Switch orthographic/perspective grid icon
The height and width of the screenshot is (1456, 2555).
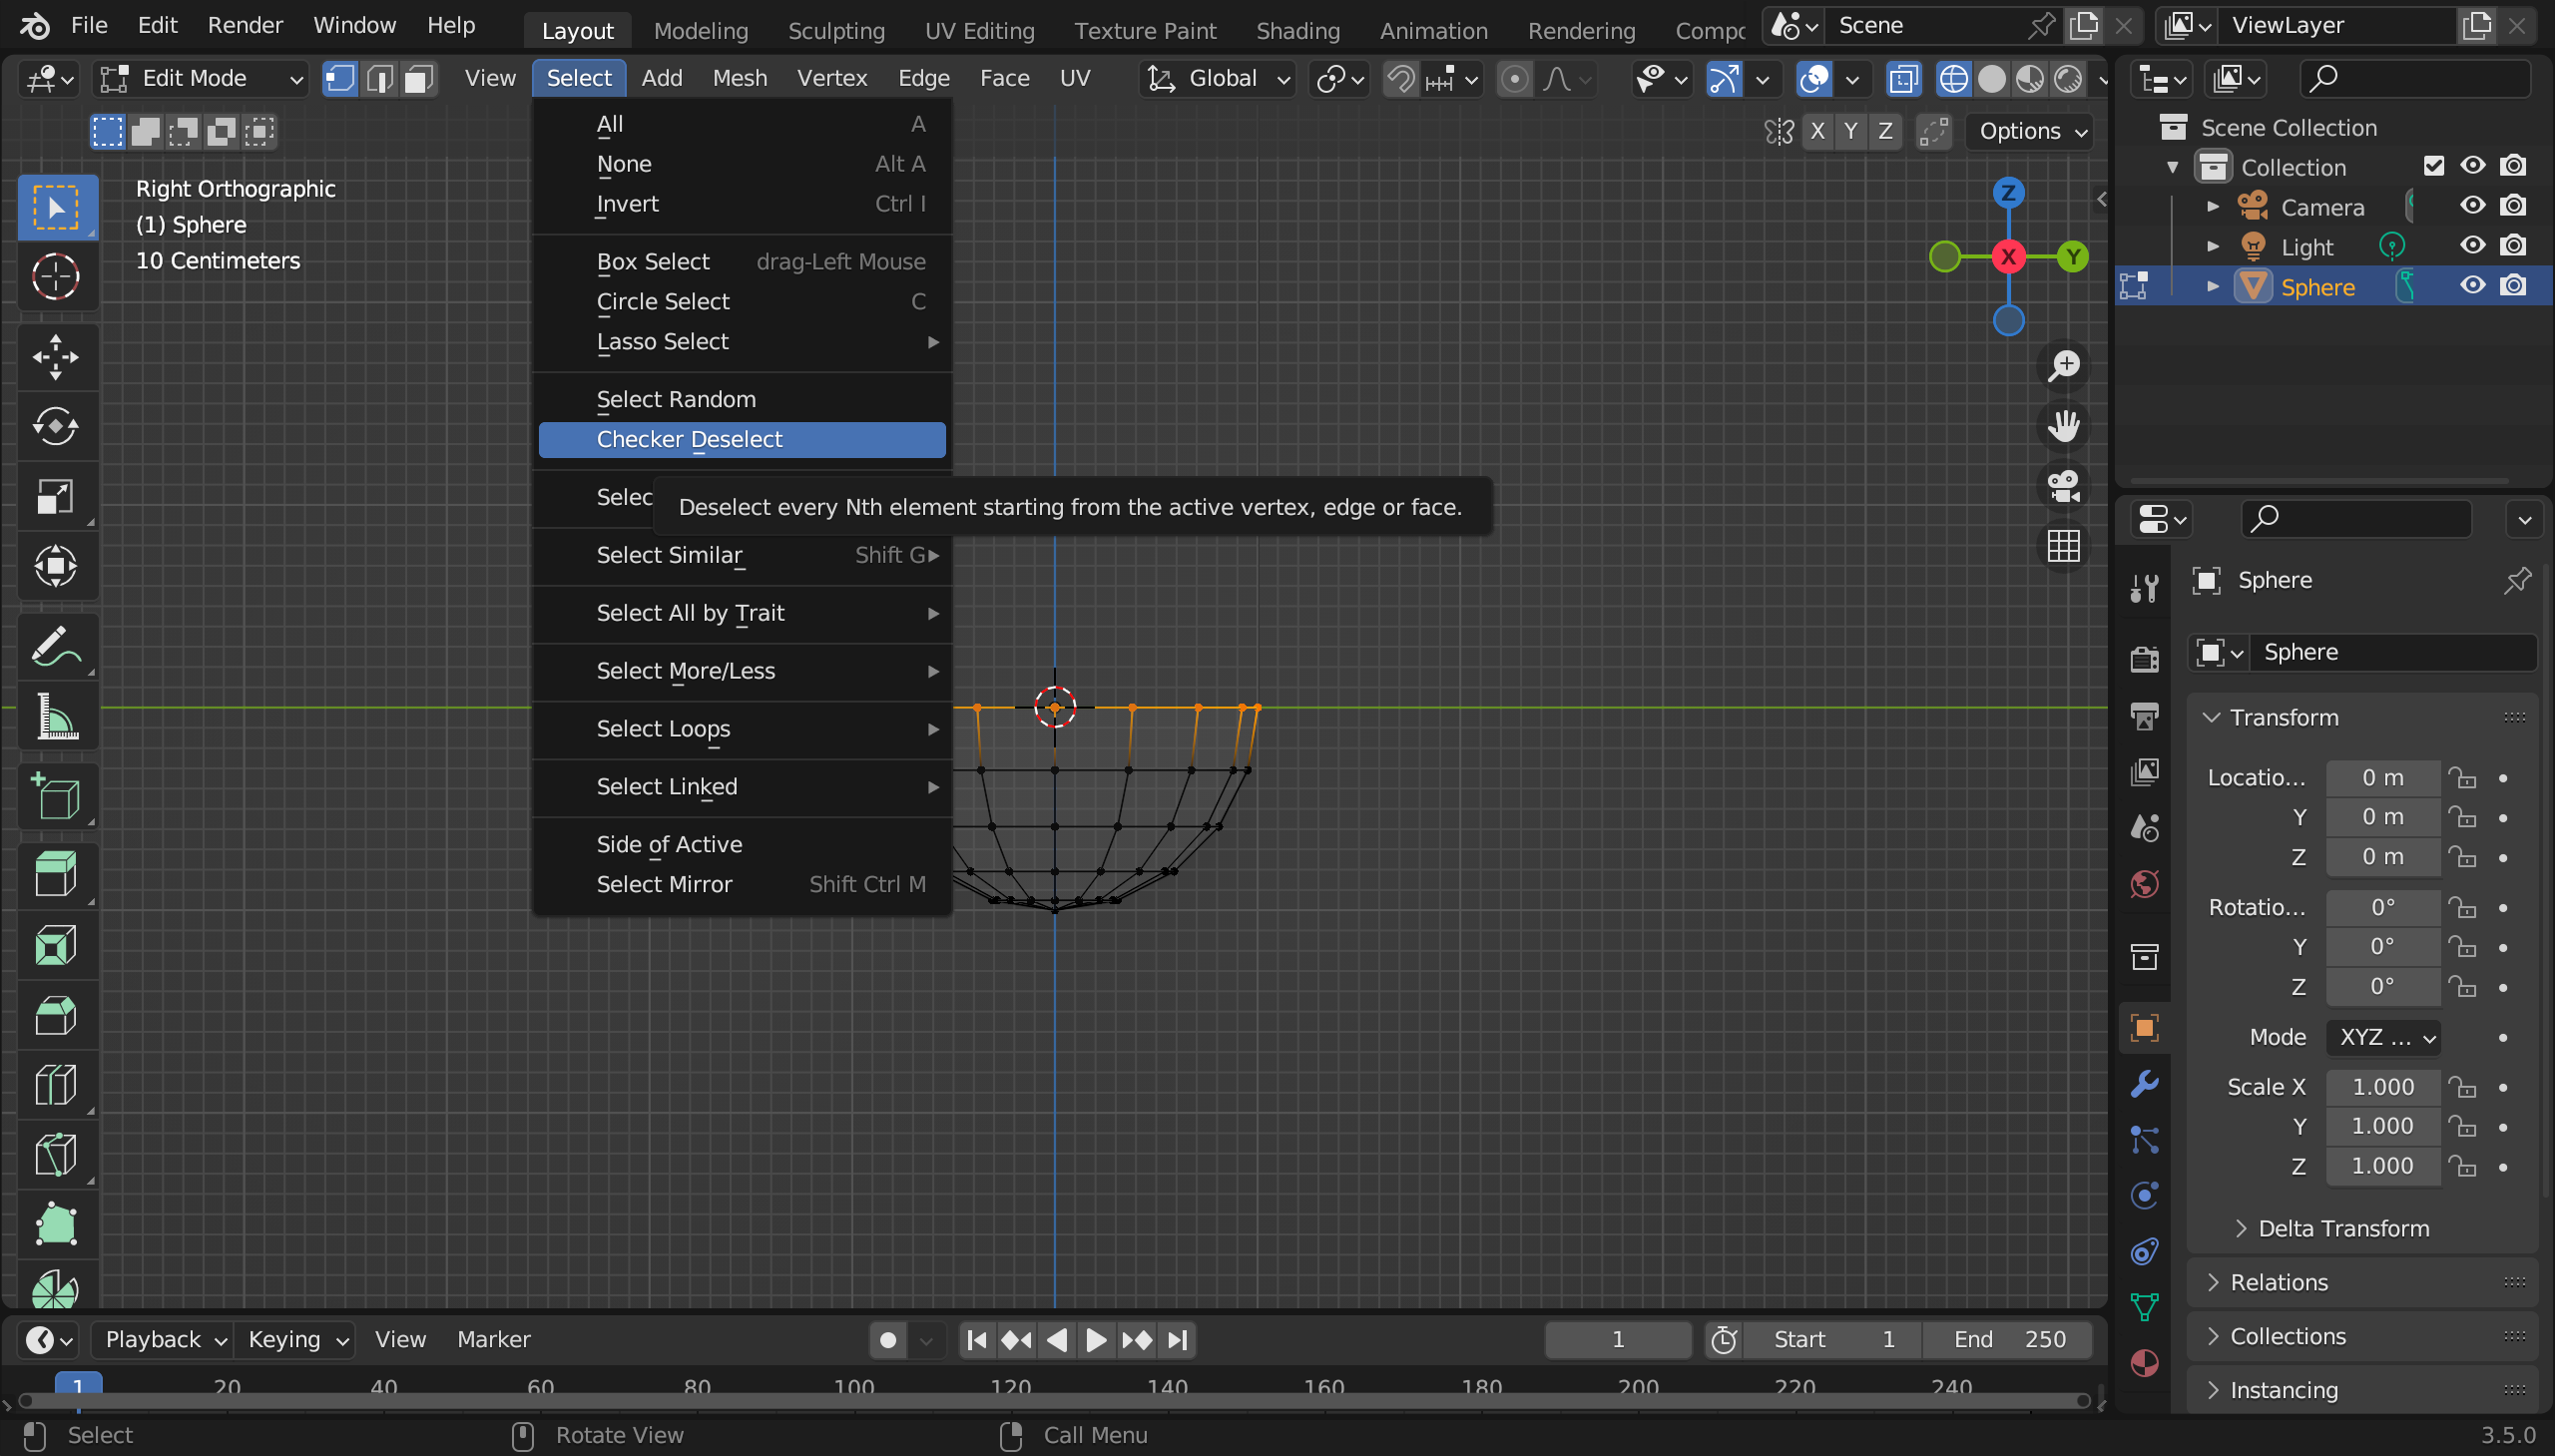pos(2063,546)
